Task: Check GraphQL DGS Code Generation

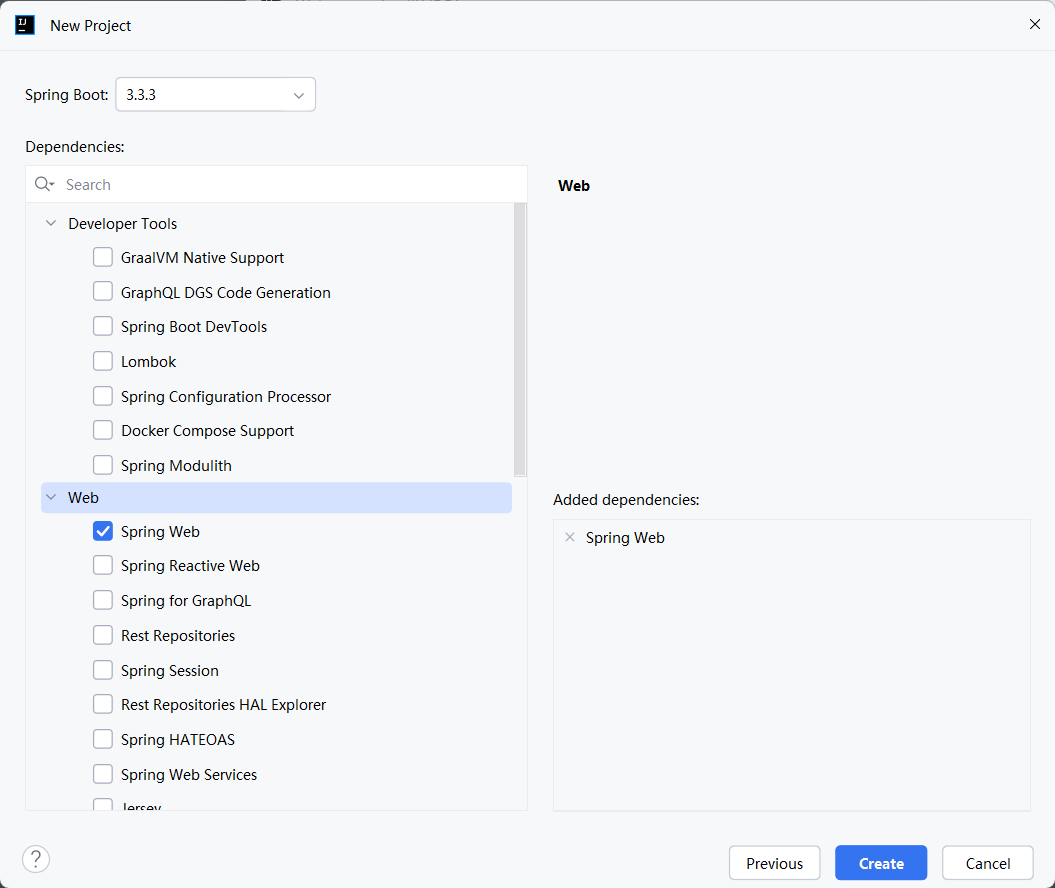Action: click(x=103, y=291)
